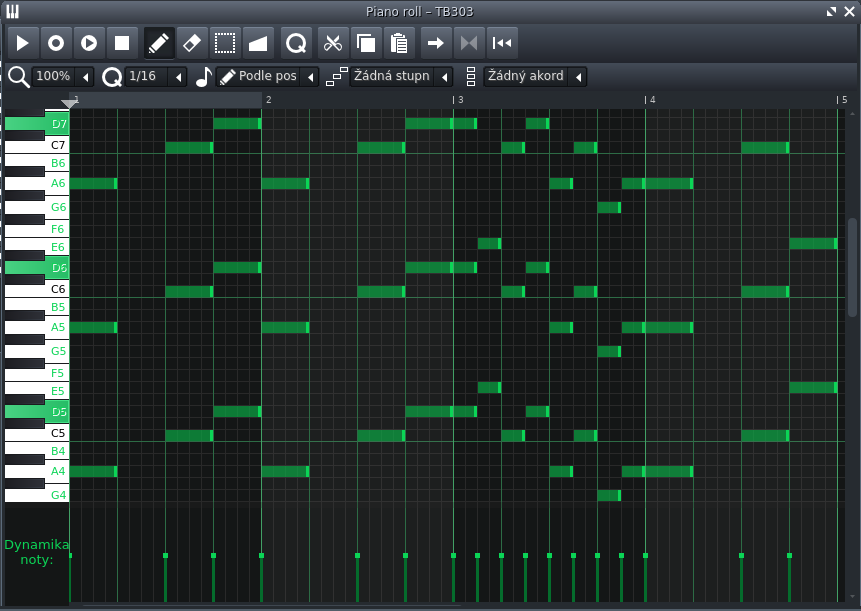Activate the marquee selection tool
Screen dimensions: 861x611
(x=224, y=42)
